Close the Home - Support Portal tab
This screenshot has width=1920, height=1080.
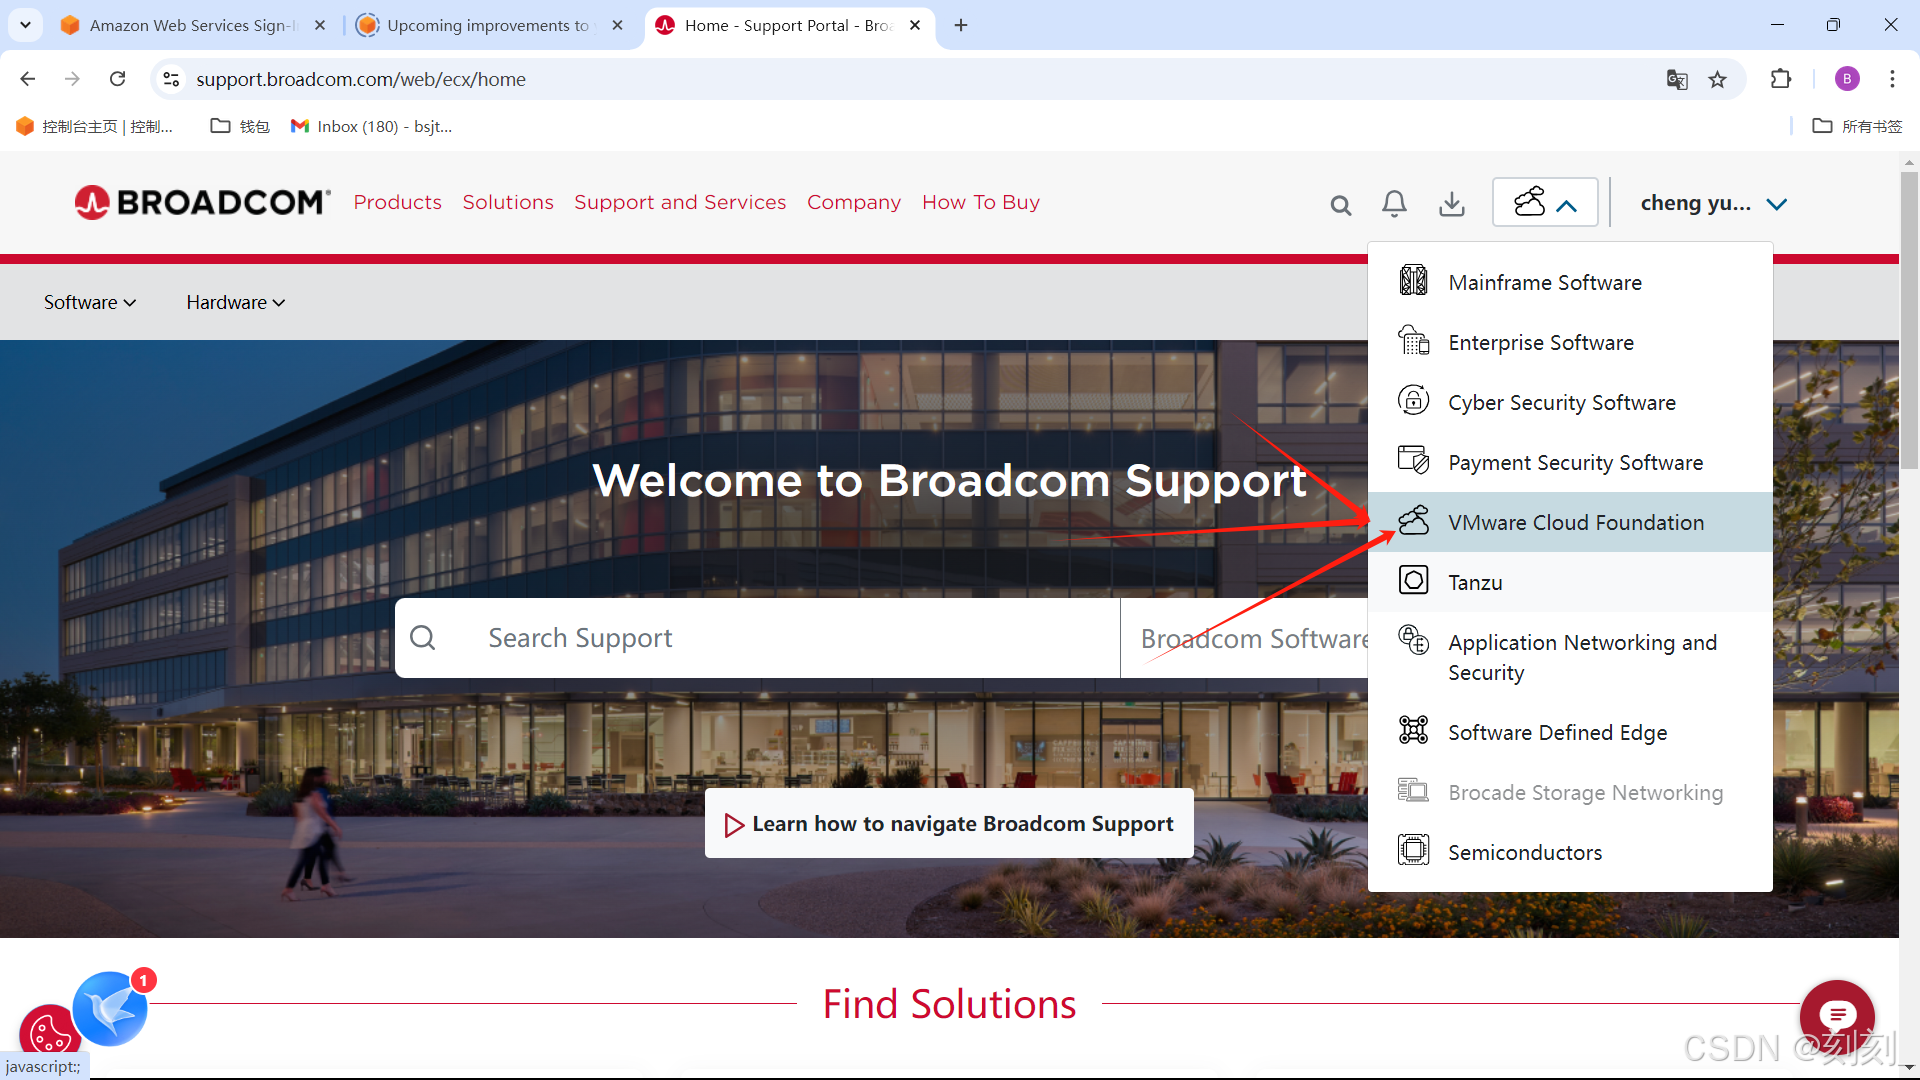pyautogui.click(x=915, y=25)
